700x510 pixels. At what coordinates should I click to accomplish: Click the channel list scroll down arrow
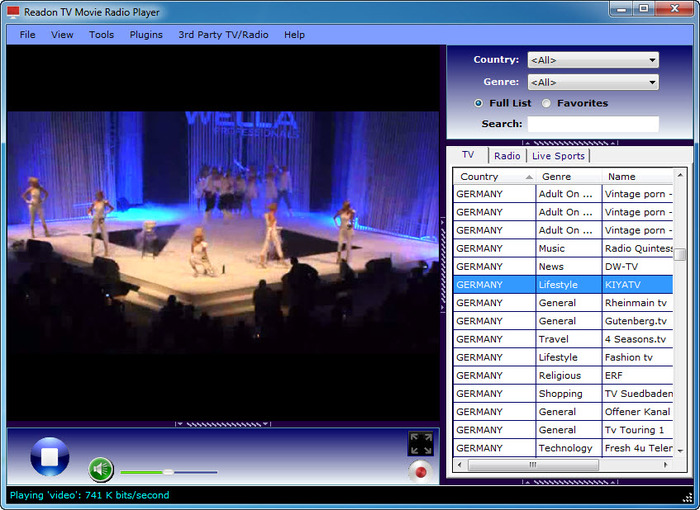coord(680,451)
